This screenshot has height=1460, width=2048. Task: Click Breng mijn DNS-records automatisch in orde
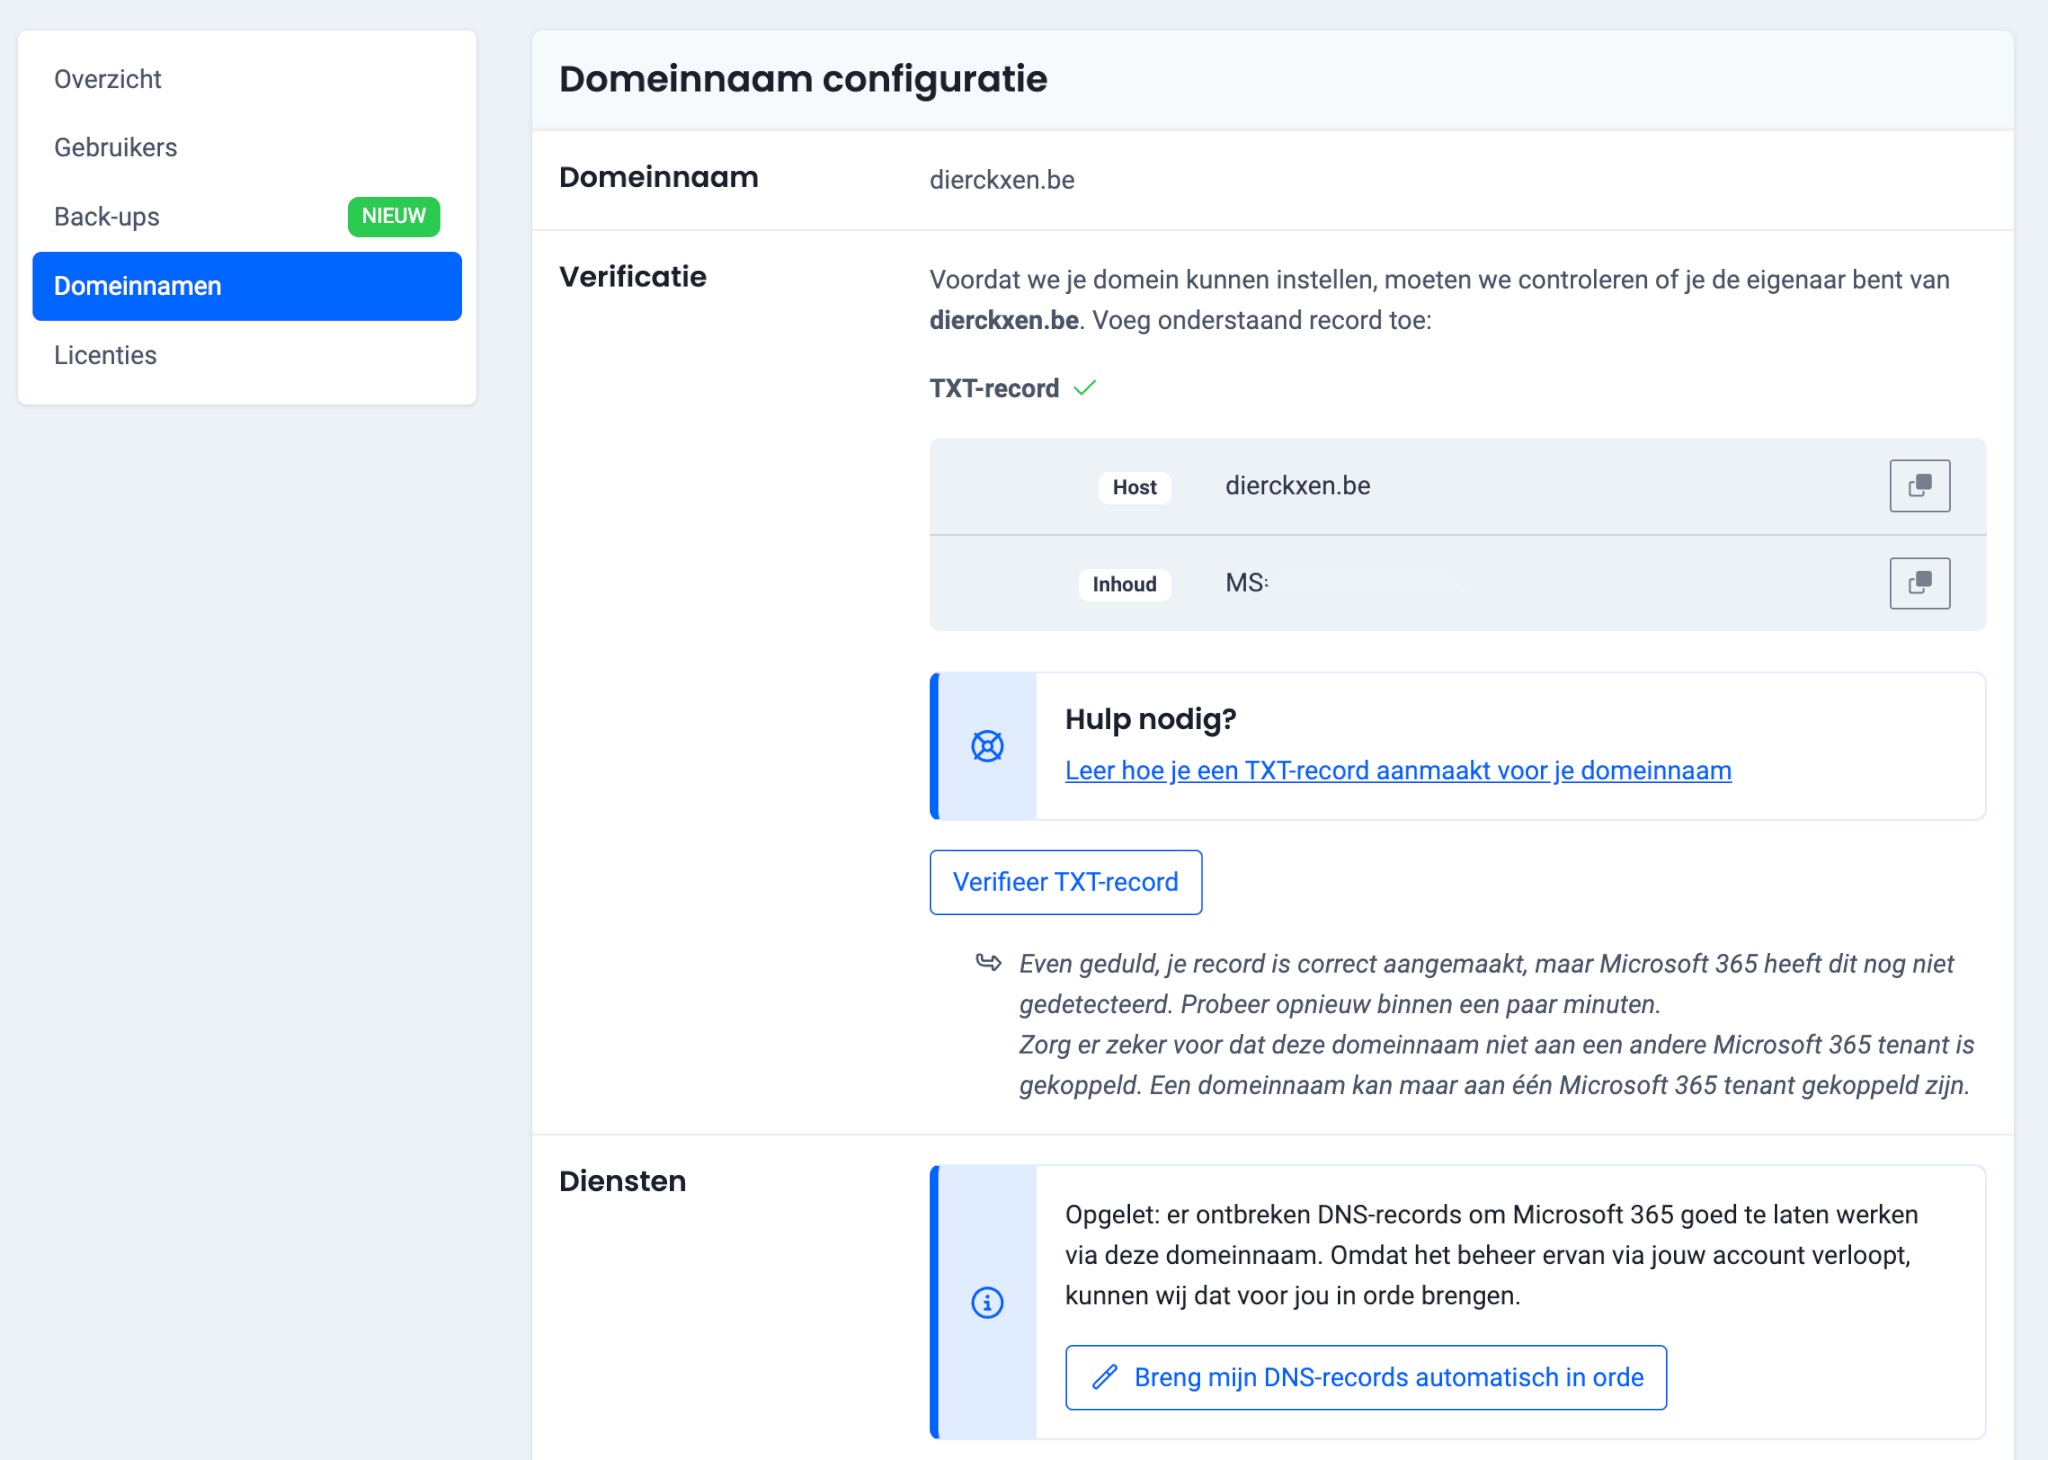pos(1365,1377)
